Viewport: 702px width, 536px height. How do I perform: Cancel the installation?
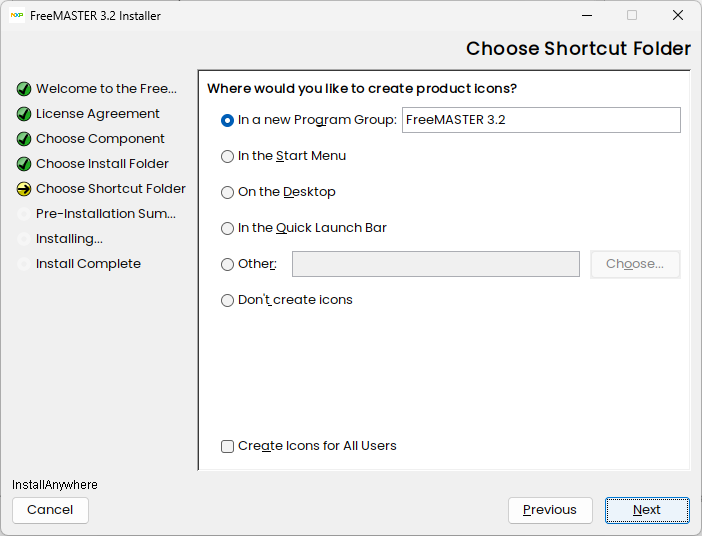[x=50, y=510]
